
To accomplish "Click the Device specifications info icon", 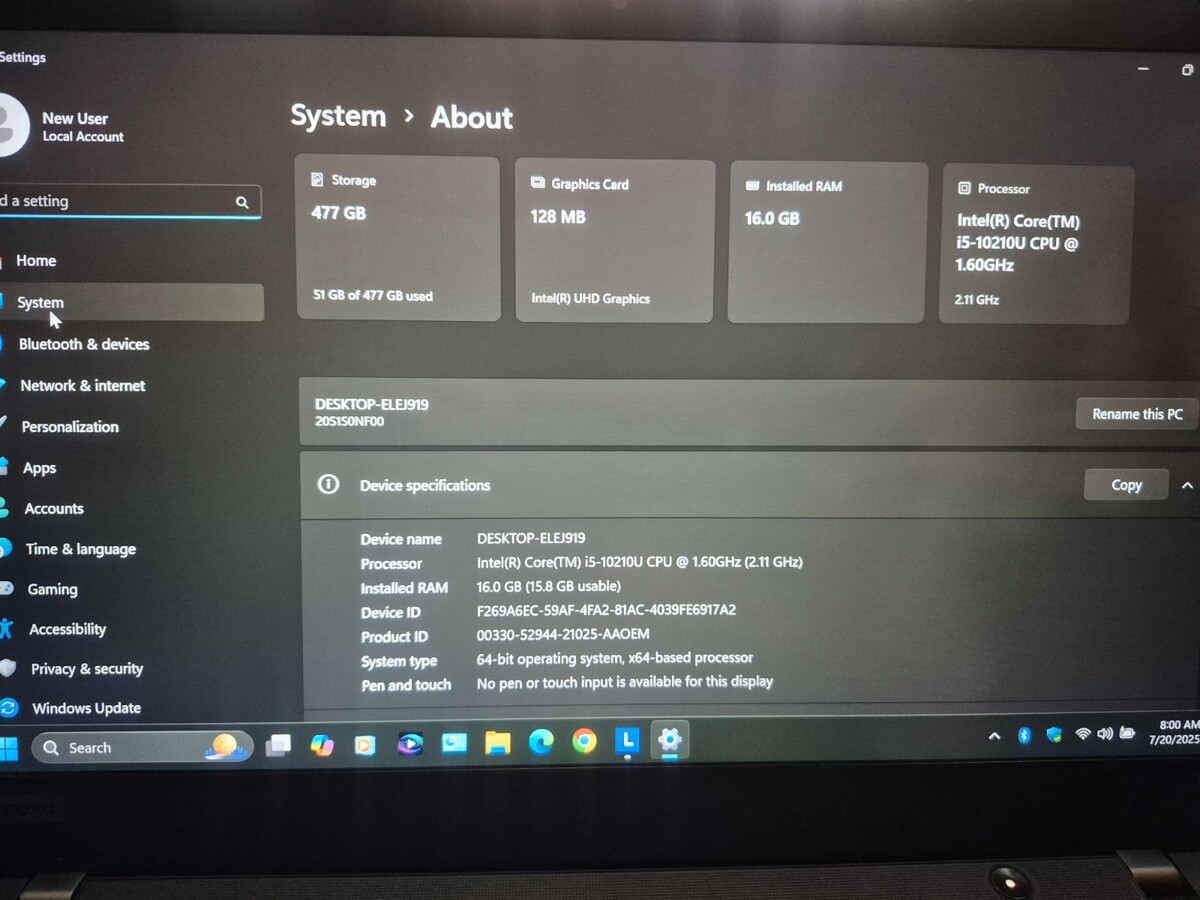I will 328,484.
